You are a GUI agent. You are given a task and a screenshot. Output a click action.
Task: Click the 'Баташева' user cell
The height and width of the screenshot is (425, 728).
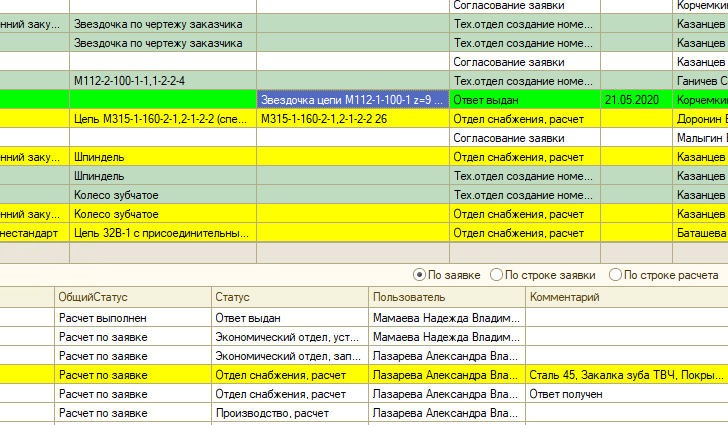pos(700,233)
